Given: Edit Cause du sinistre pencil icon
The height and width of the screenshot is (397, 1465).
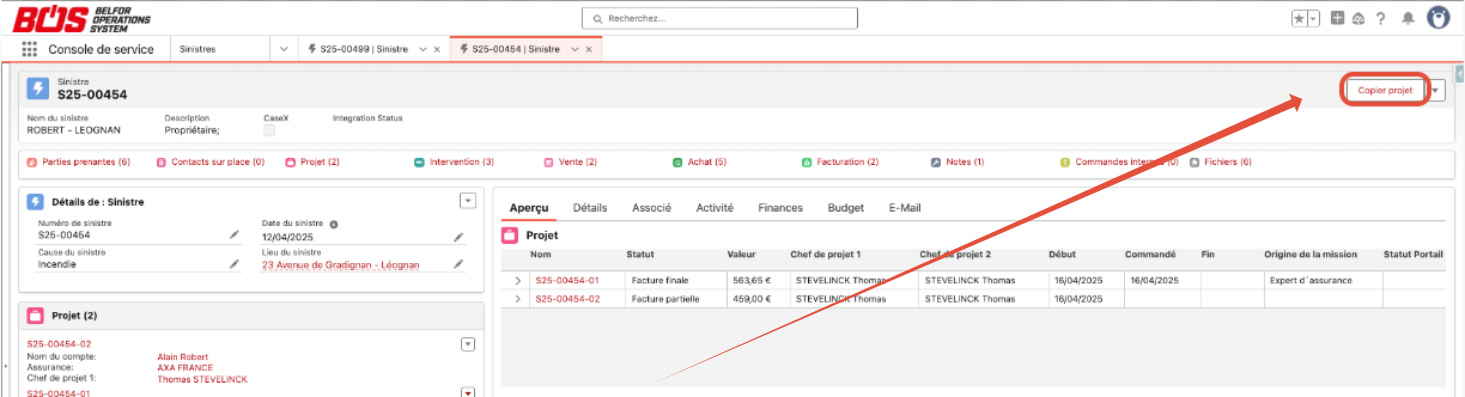Looking at the screenshot, I should (x=234, y=264).
